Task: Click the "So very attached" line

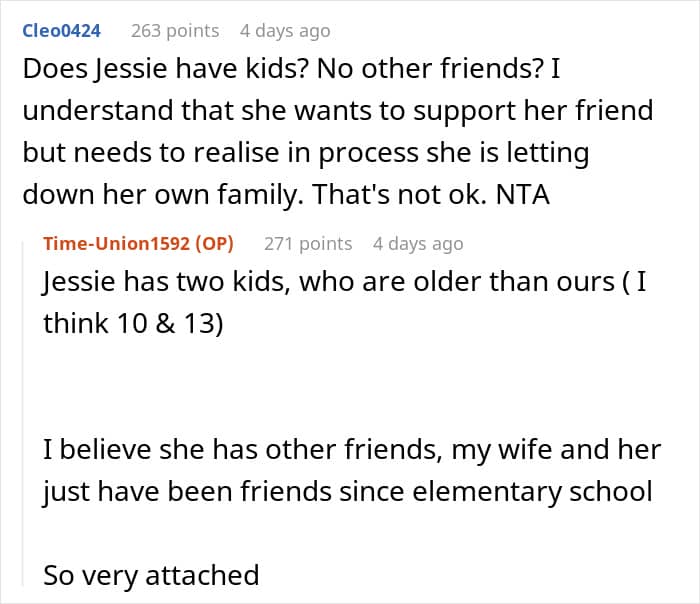Action: click(x=151, y=575)
